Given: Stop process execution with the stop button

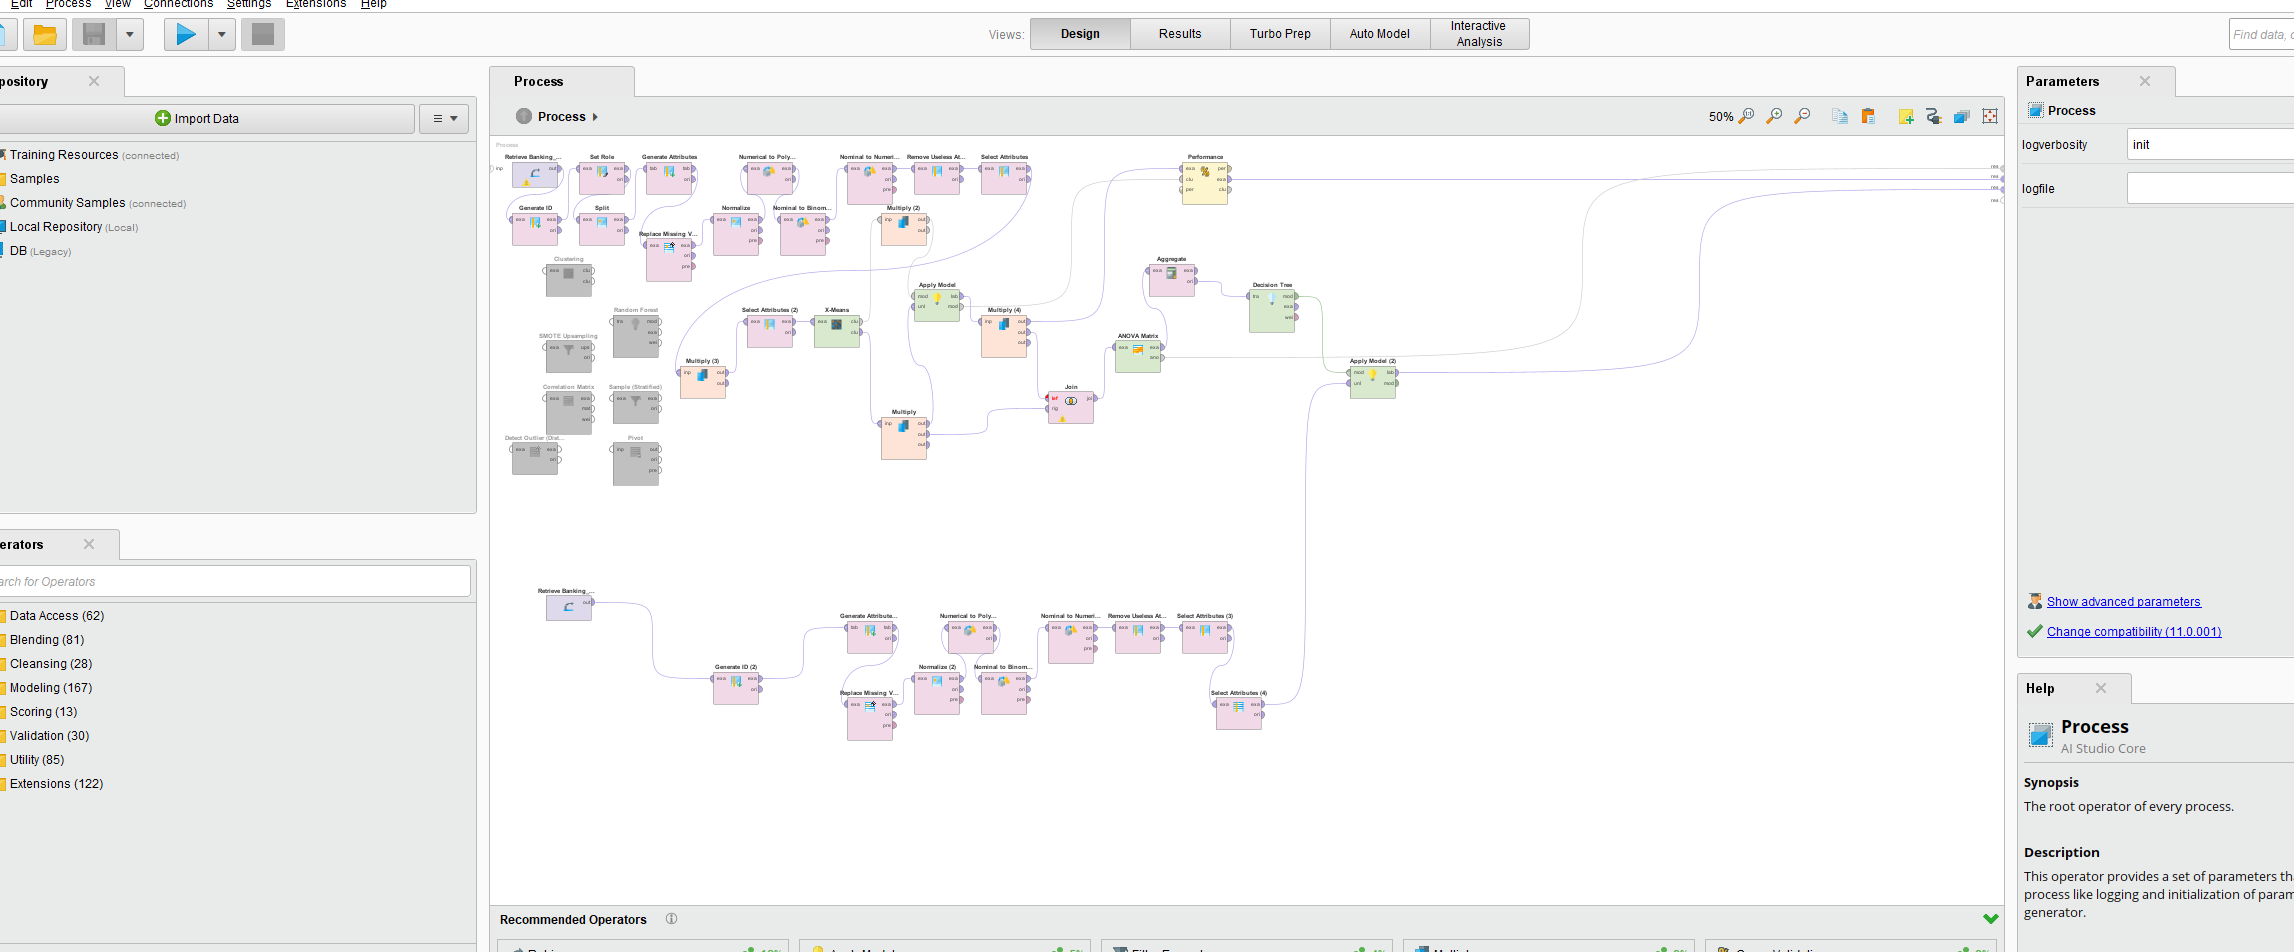Looking at the screenshot, I should pyautogui.click(x=263, y=34).
